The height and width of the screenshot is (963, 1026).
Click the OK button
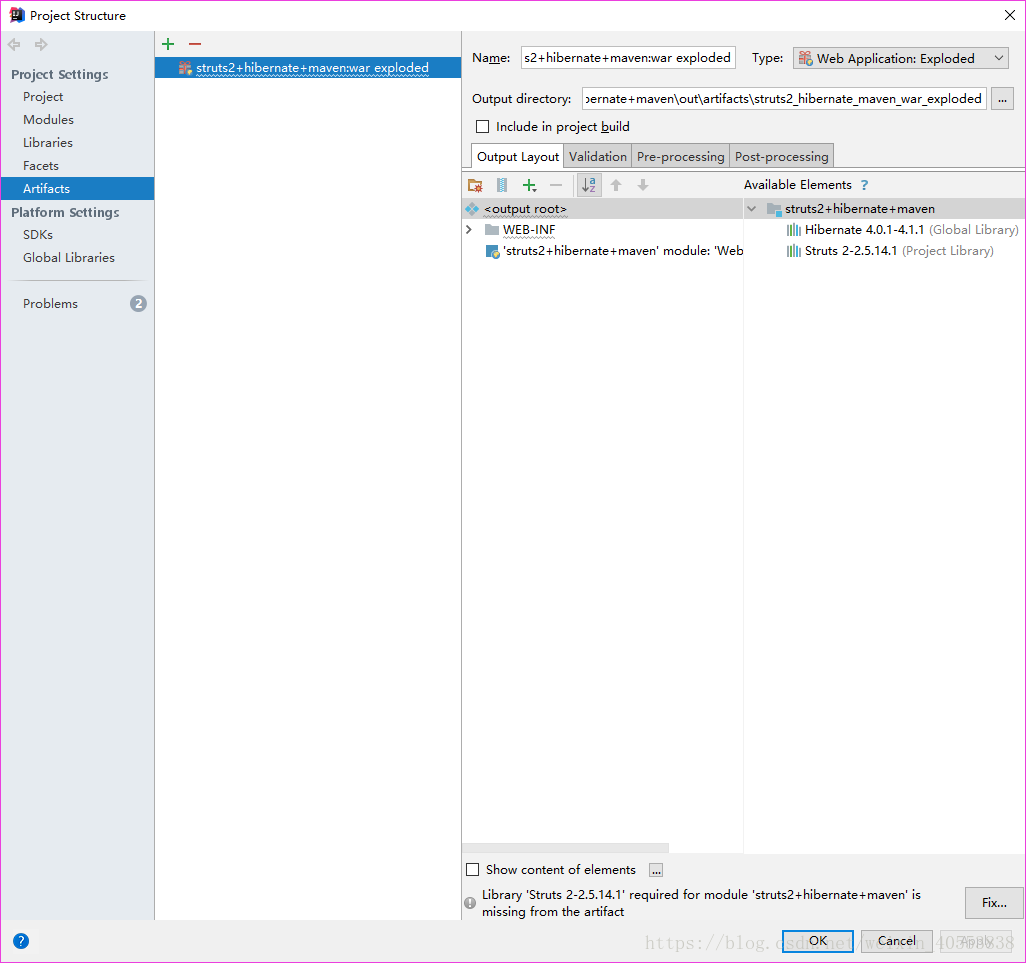tap(818, 941)
